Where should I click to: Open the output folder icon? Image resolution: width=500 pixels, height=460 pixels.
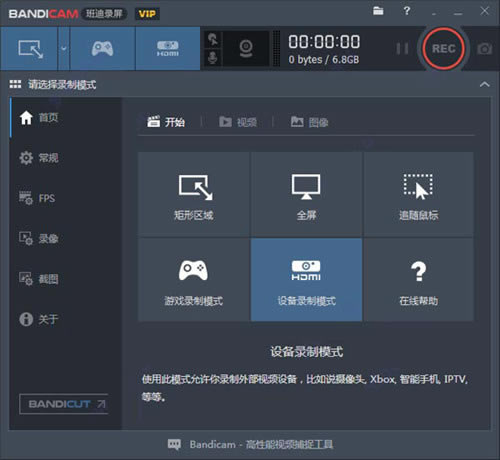click(x=378, y=11)
